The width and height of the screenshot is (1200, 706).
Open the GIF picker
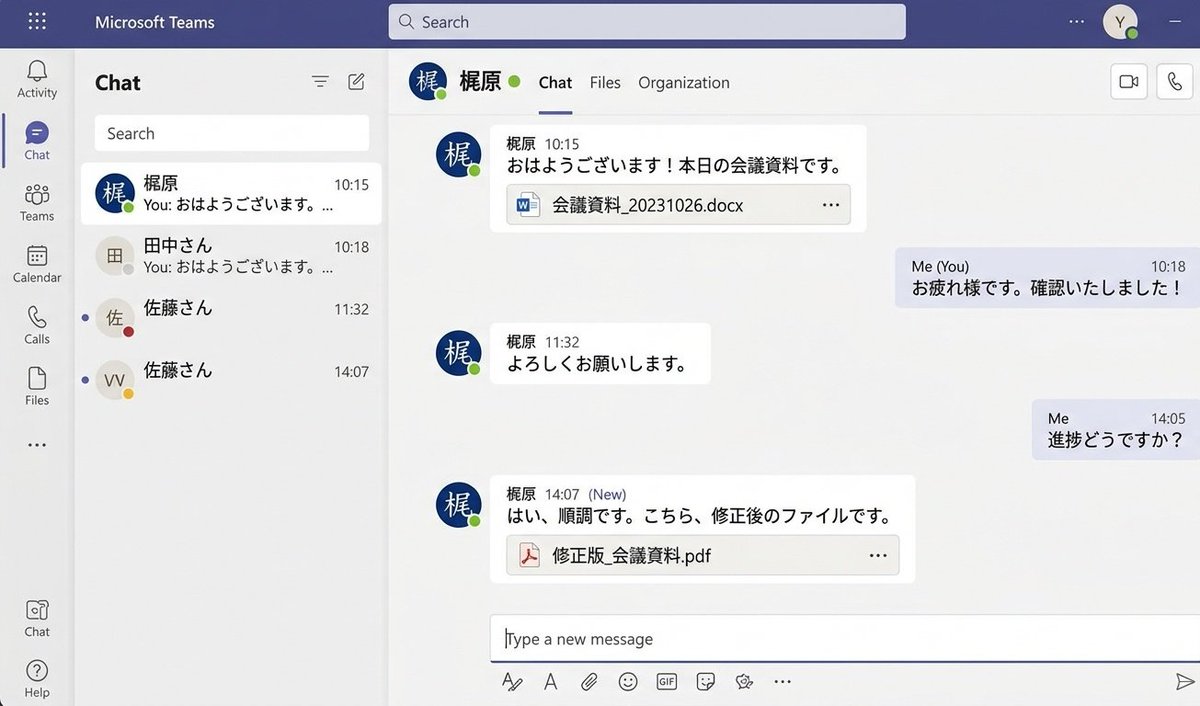tap(667, 682)
